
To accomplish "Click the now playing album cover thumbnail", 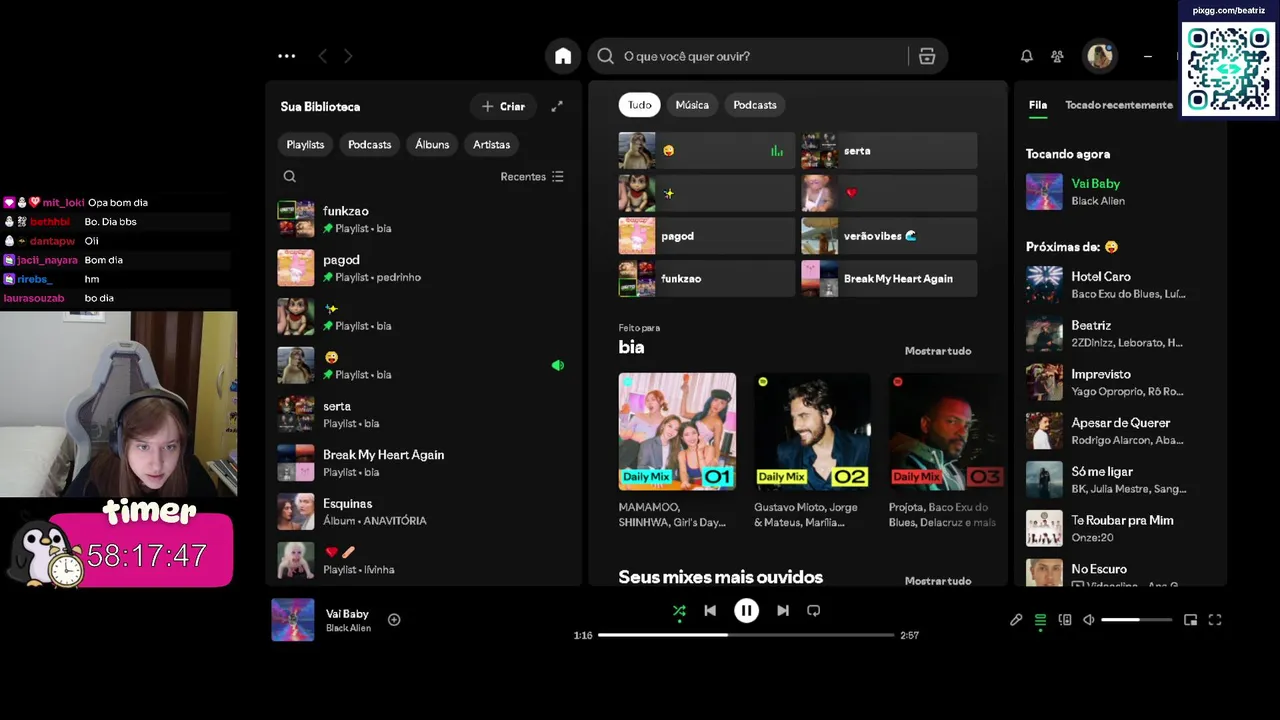I will (x=293, y=620).
